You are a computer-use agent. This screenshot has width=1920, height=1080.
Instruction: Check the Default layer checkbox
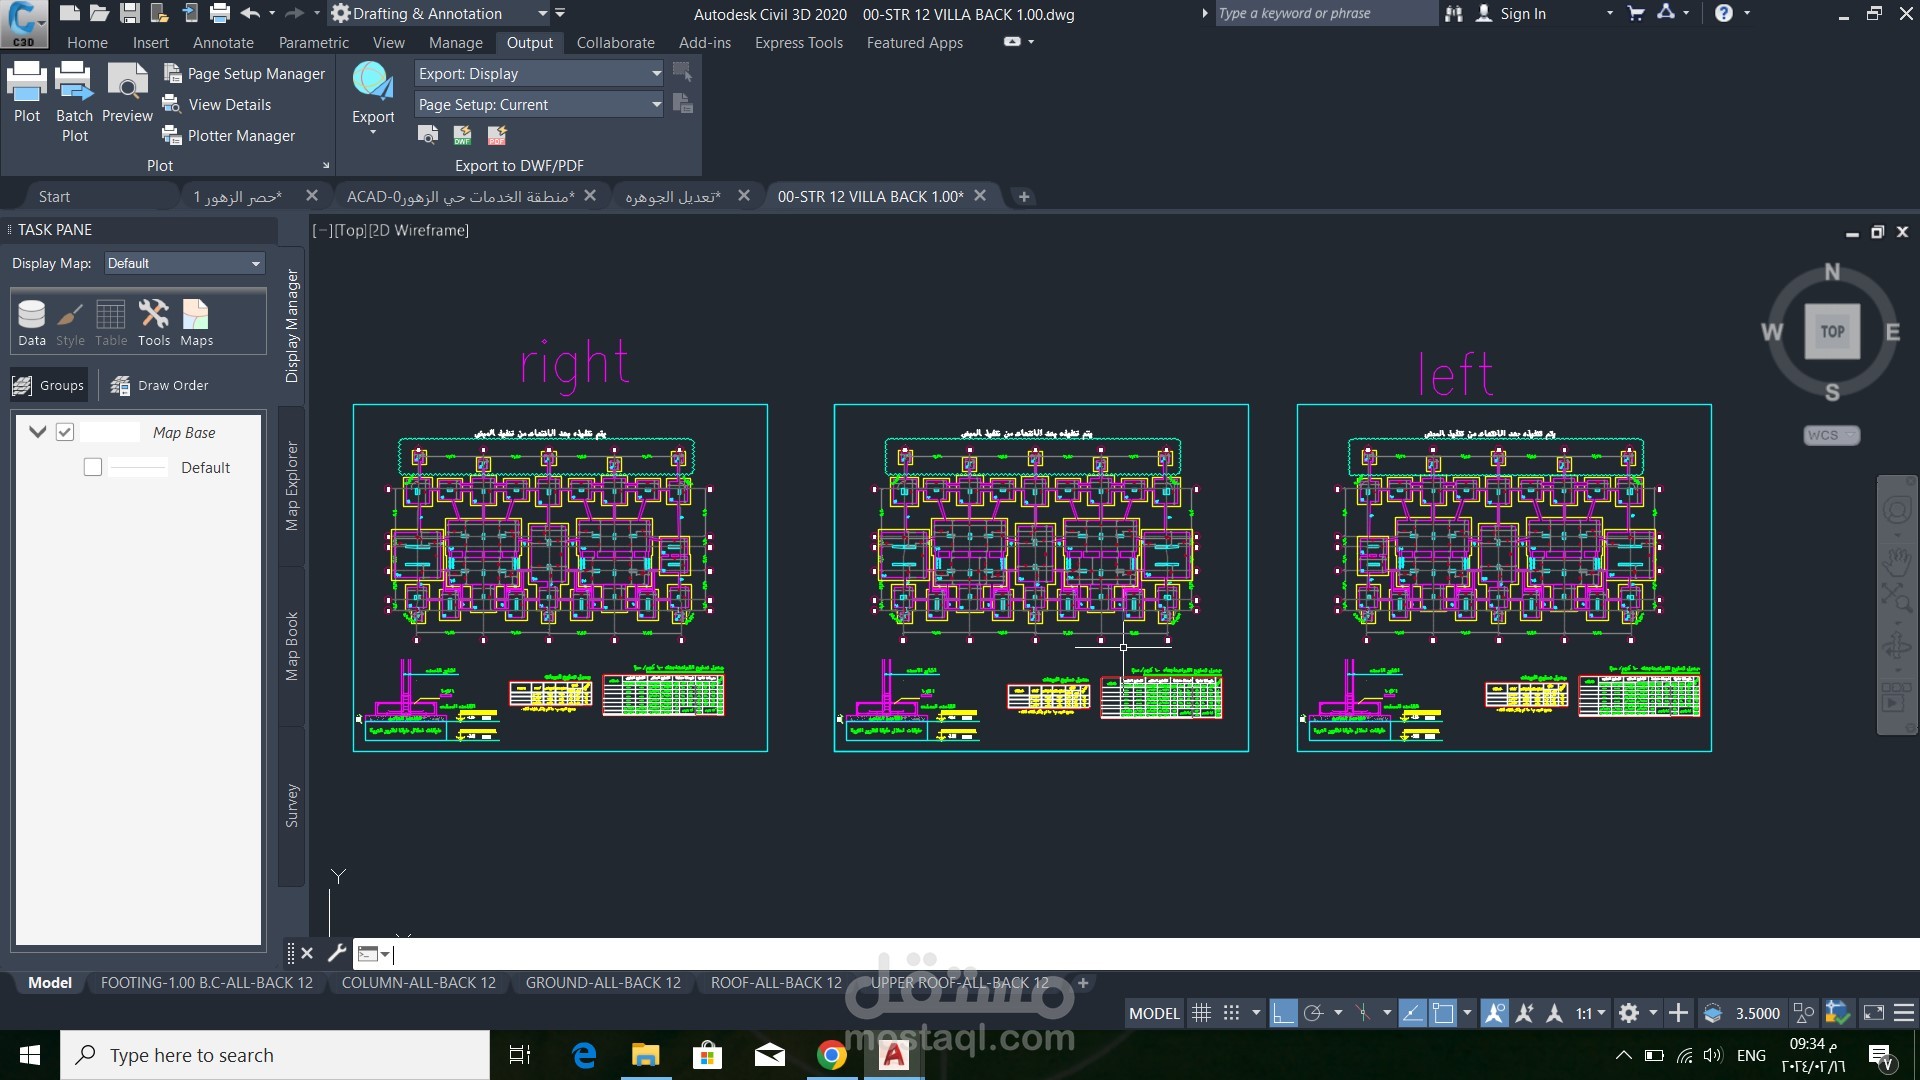pyautogui.click(x=93, y=467)
